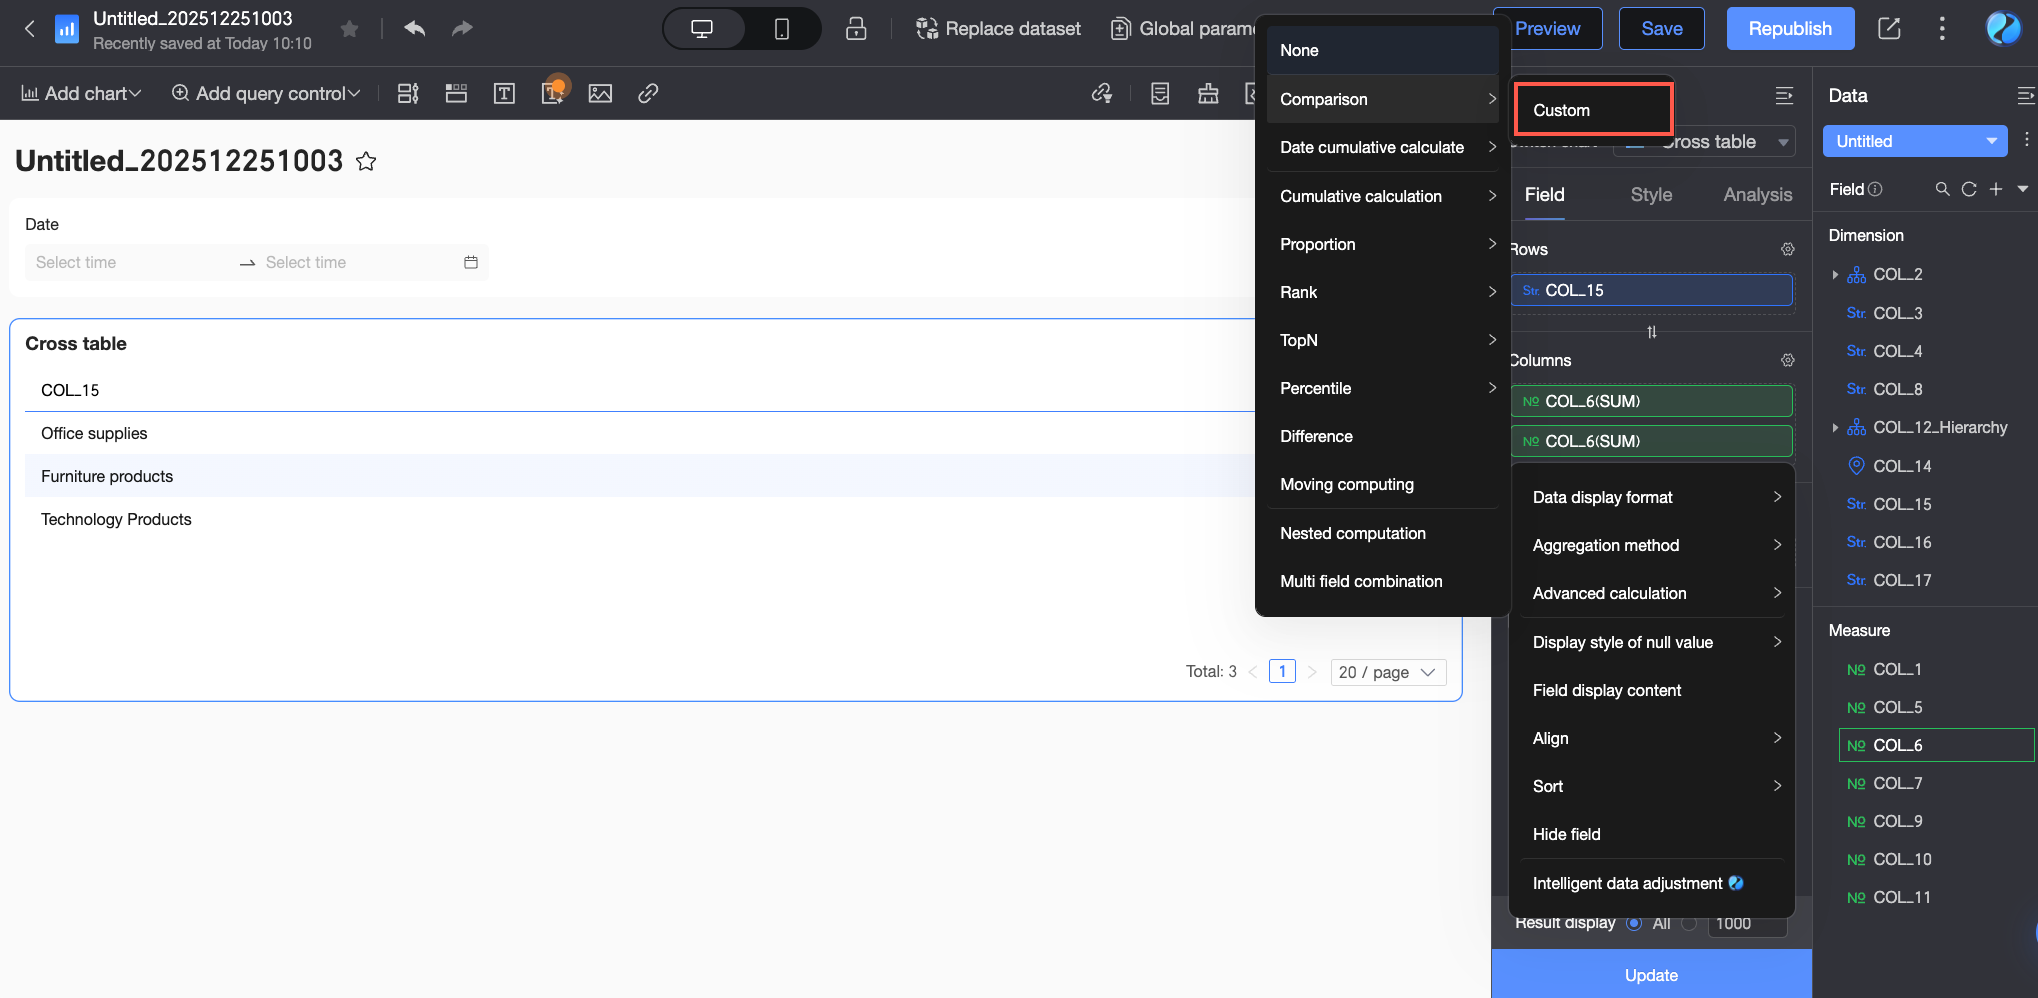This screenshot has width=2038, height=998.
Task: Toggle the favorite star in the header bar
Action: pos(349,29)
